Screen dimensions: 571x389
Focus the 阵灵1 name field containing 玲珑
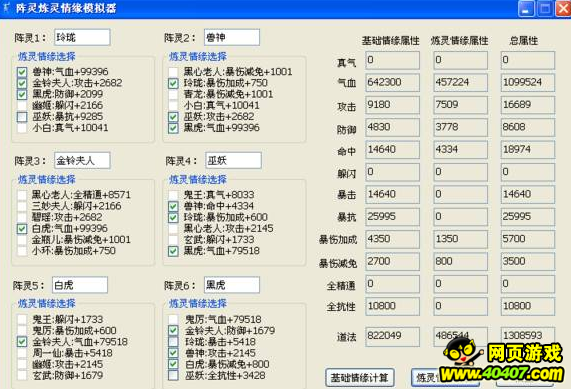point(82,38)
